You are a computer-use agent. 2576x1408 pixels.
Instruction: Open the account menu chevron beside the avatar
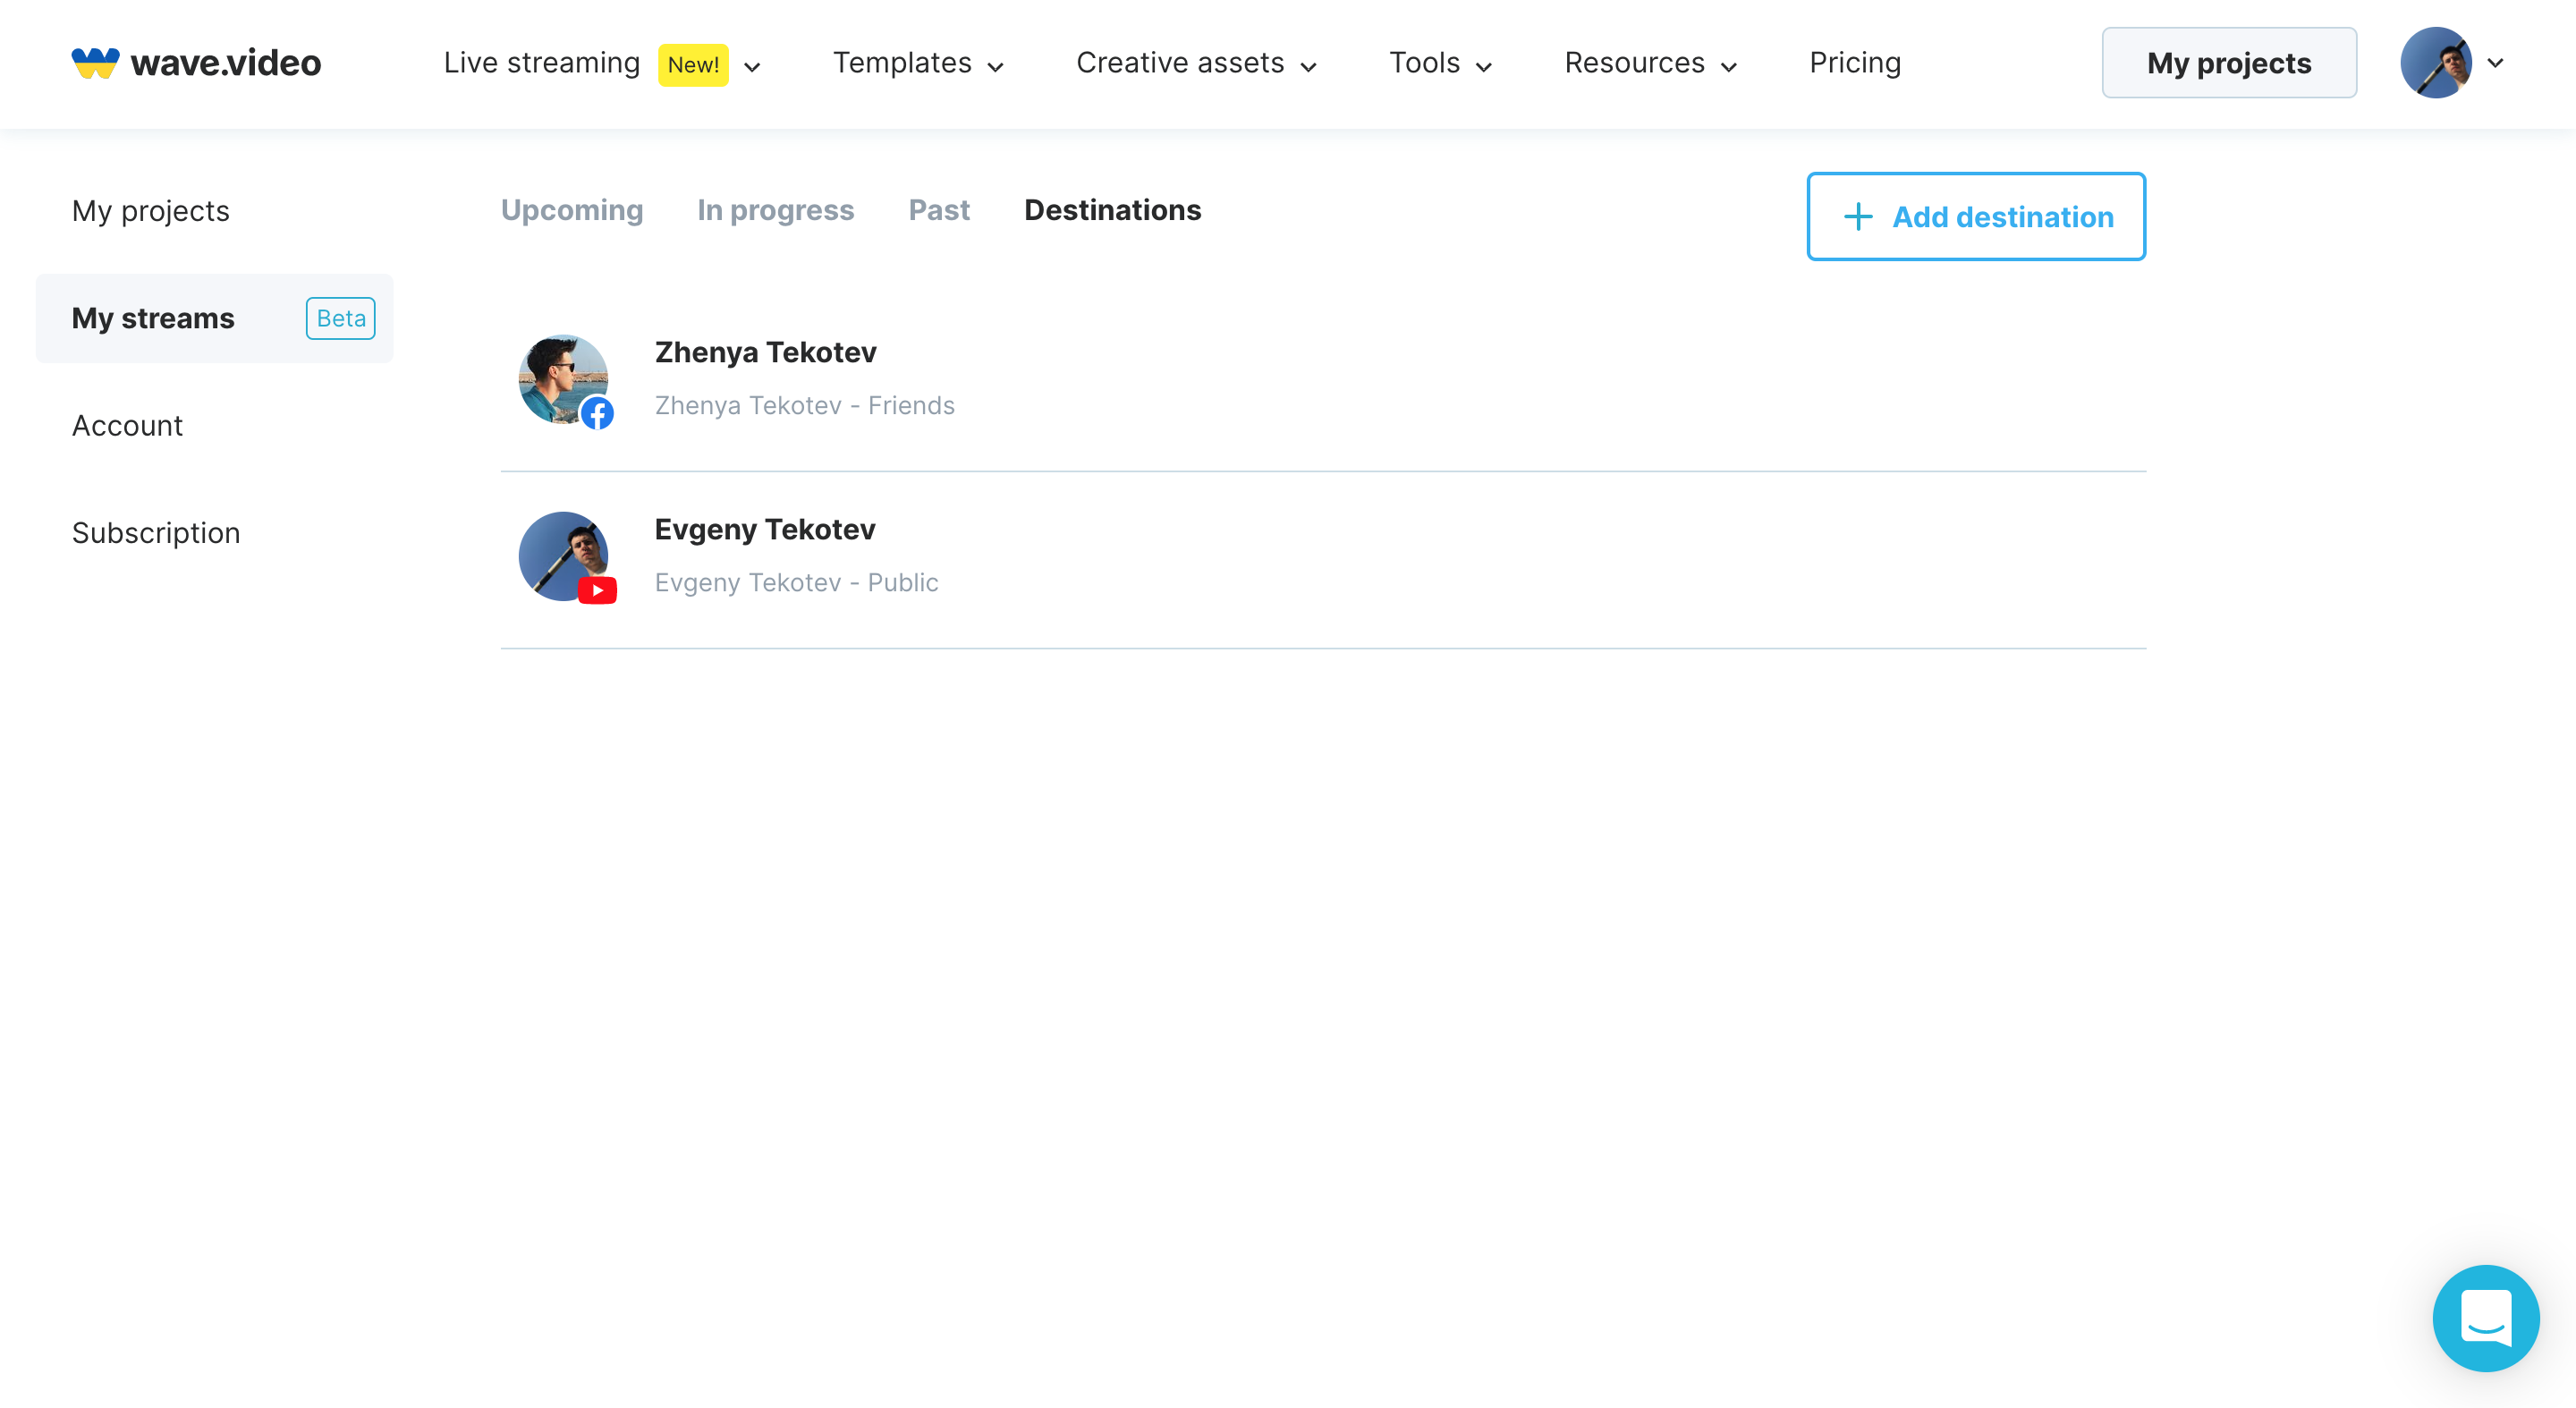coord(2495,63)
